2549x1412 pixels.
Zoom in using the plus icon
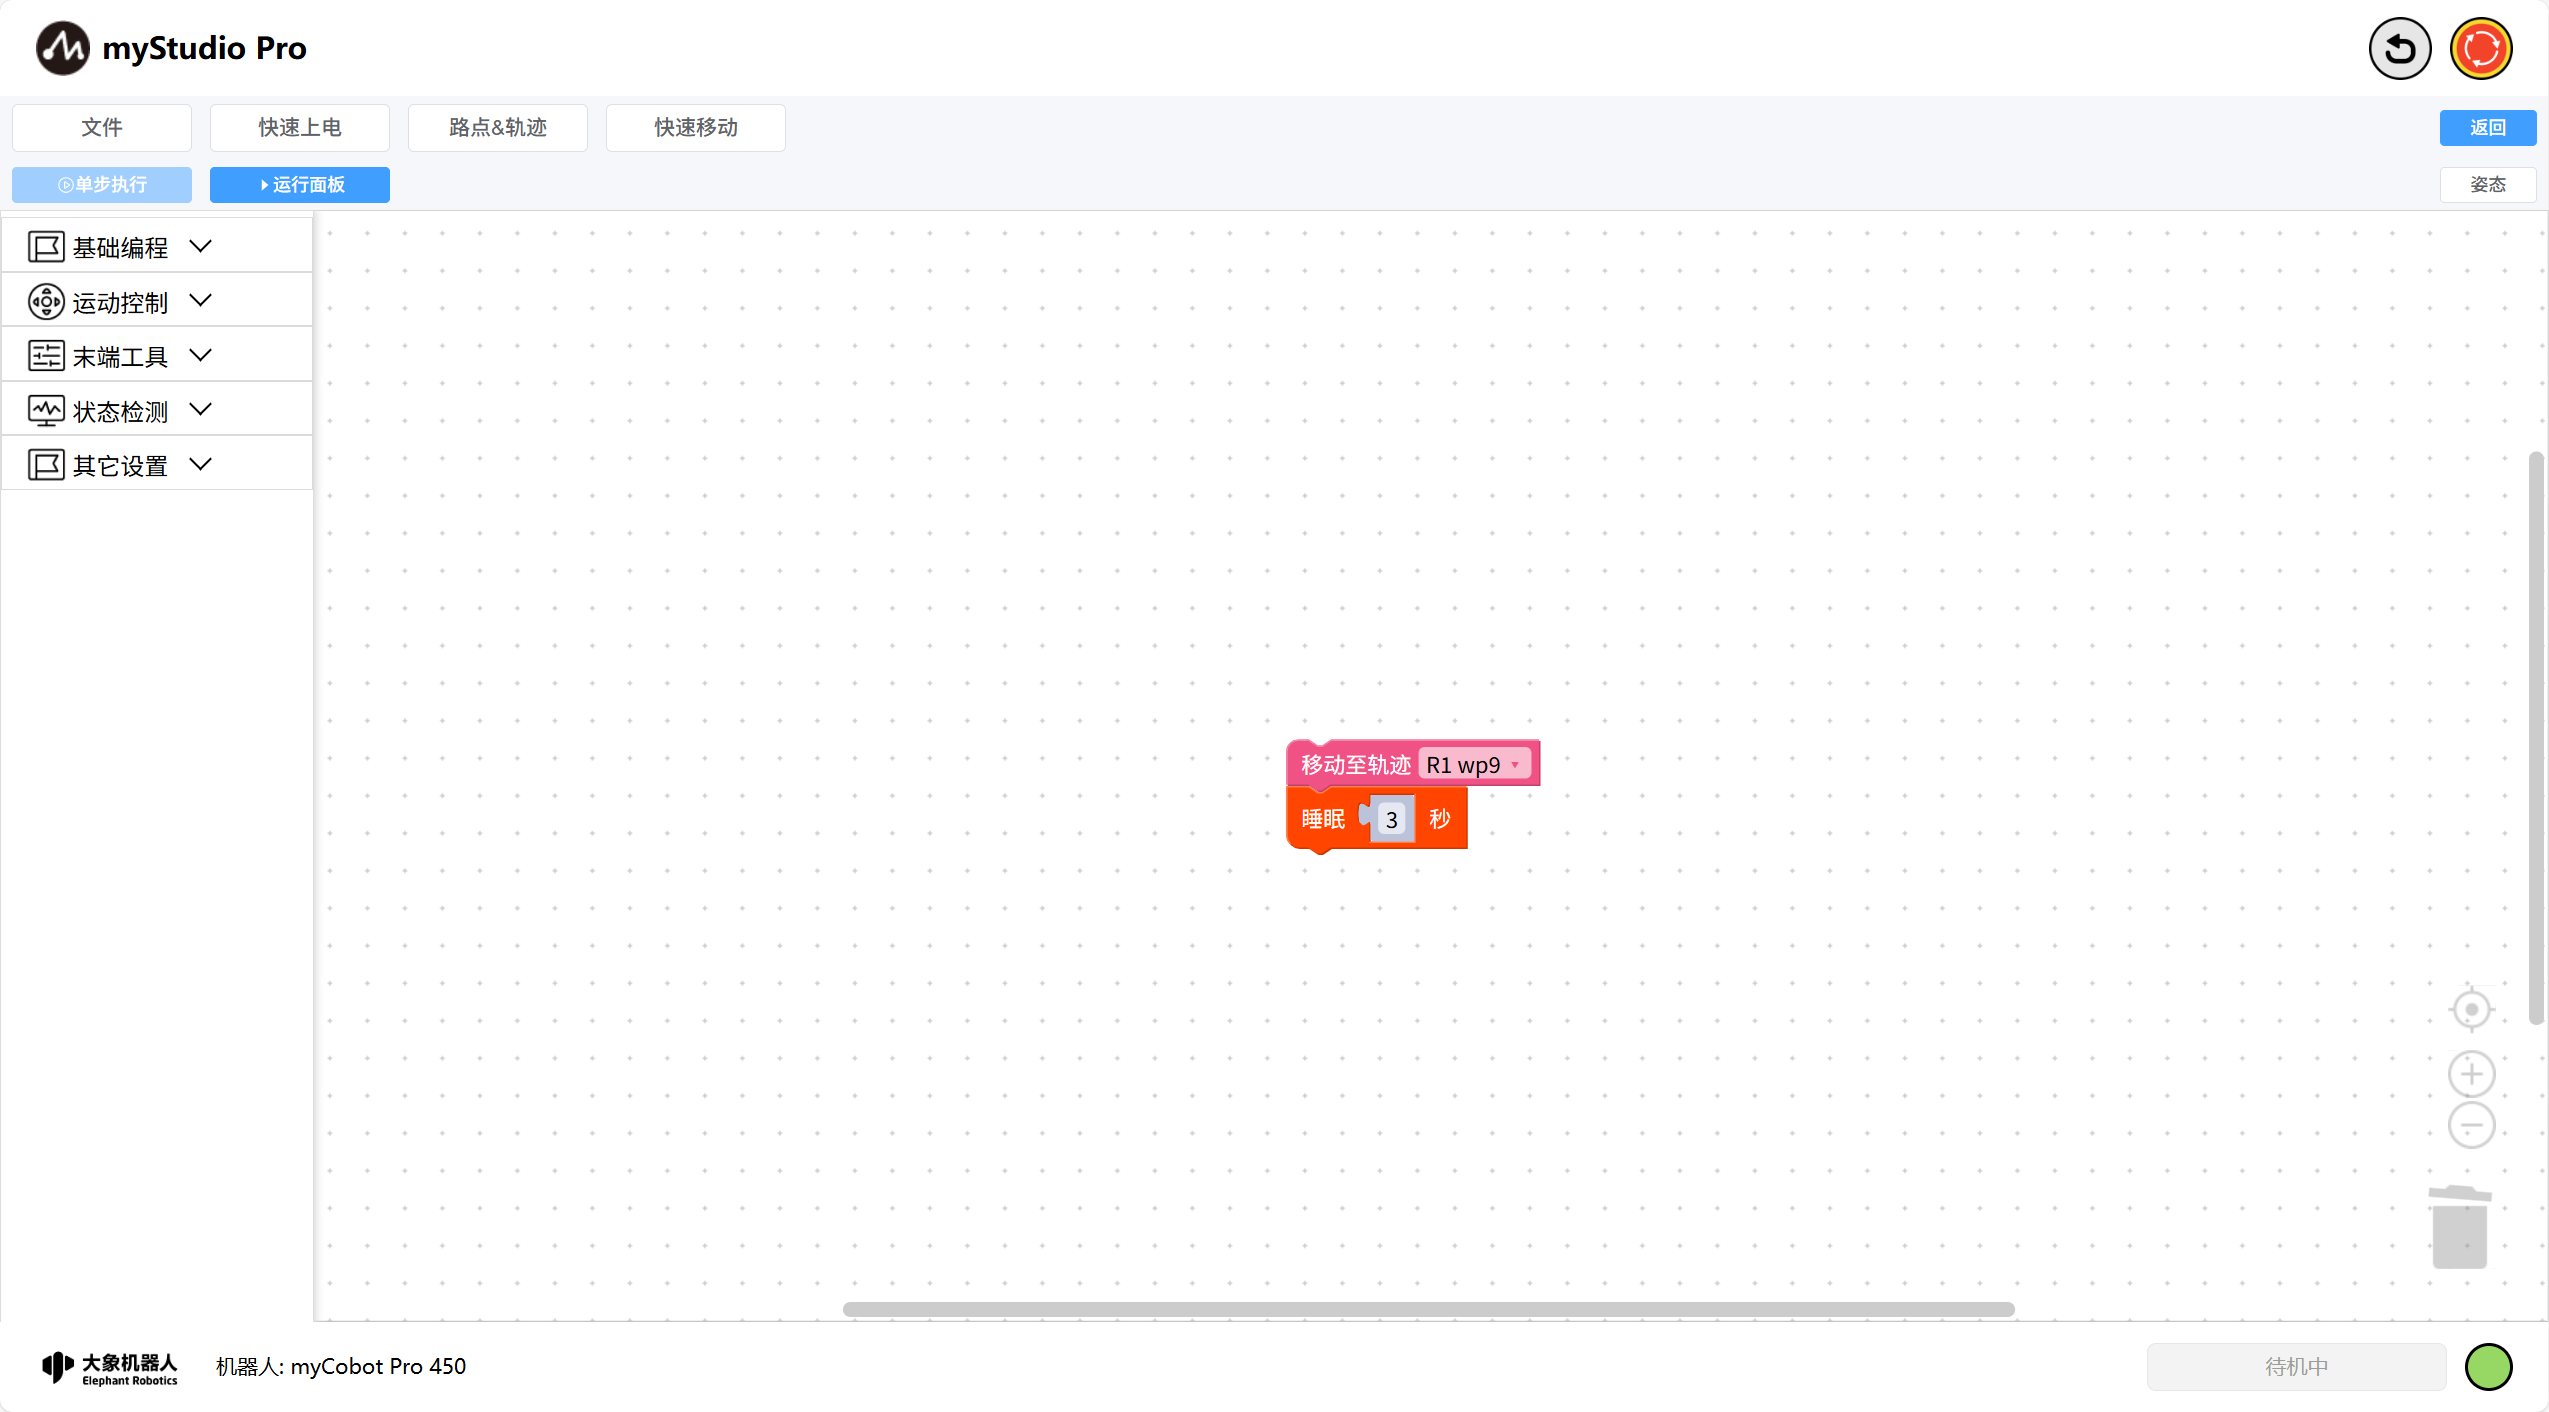click(2470, 1074)
